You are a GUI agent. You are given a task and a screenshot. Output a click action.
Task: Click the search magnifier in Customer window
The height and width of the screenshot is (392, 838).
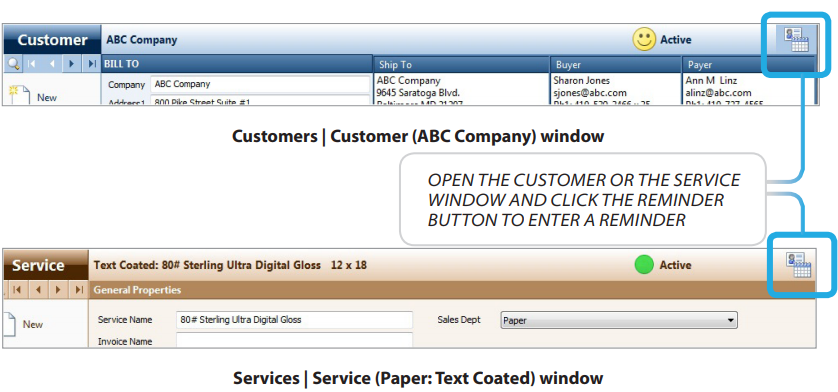point(13,64)
